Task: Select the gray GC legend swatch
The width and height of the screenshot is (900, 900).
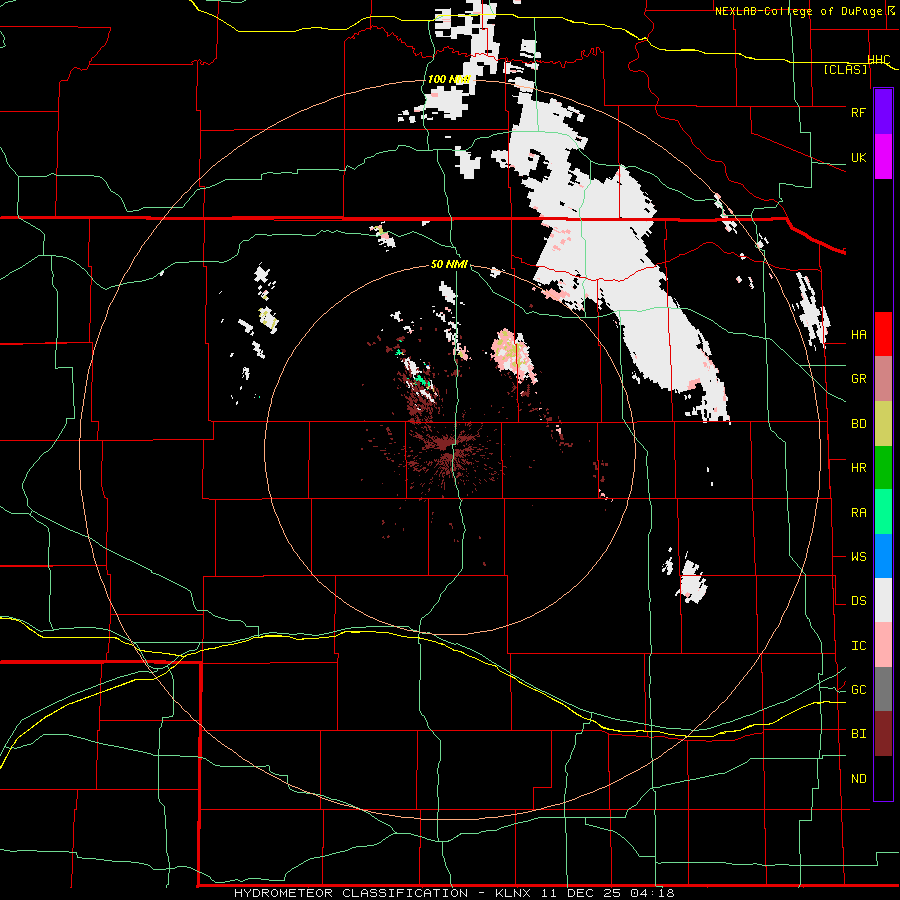Action: 883,689
